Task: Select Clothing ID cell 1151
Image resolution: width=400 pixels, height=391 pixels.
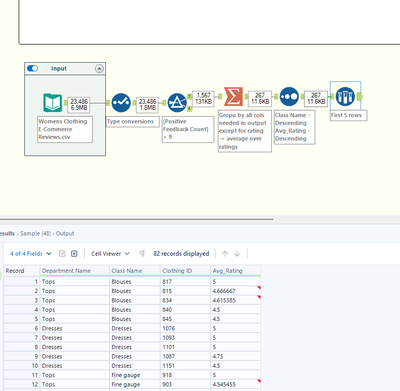Action: tap(185, 366)
